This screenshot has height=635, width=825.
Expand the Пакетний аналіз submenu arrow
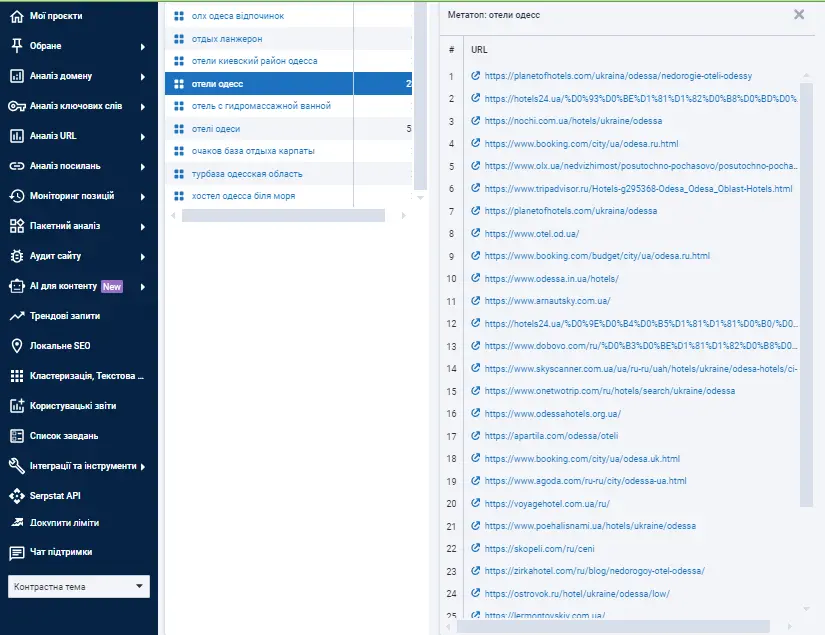pyautogui.click(x=143, y=227)
